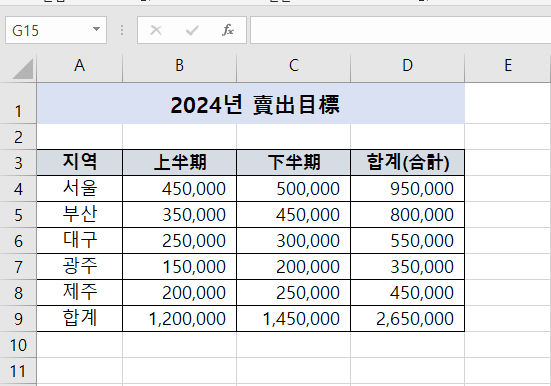The height and width of the screenshot is (386, 551).
Task: Click the 上半期 header cell
Action: [180, 162]
